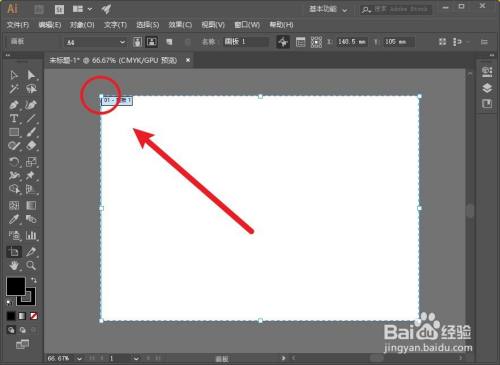Select the Line Segment tool
Image resolution: width=500 pixels, height=365 pixels.
(x=31, y=118)
